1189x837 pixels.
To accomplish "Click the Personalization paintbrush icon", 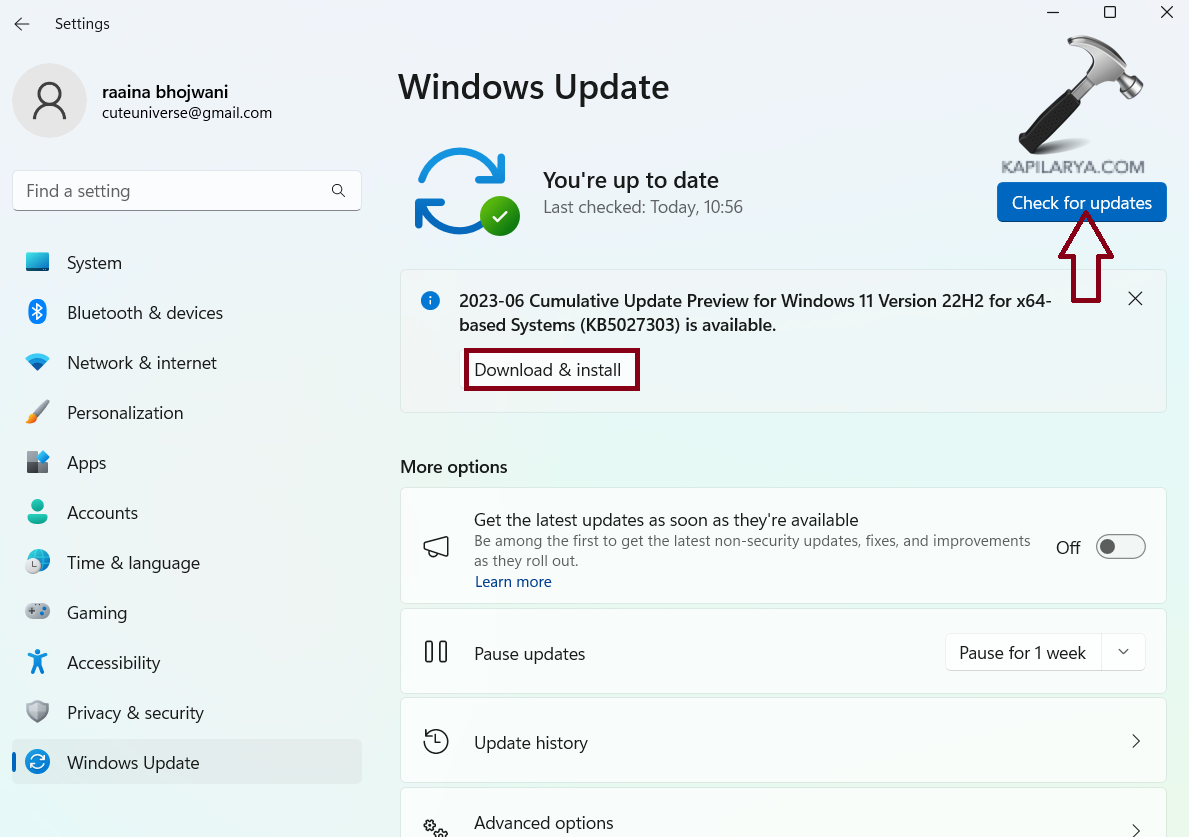I will coord(38,413).
